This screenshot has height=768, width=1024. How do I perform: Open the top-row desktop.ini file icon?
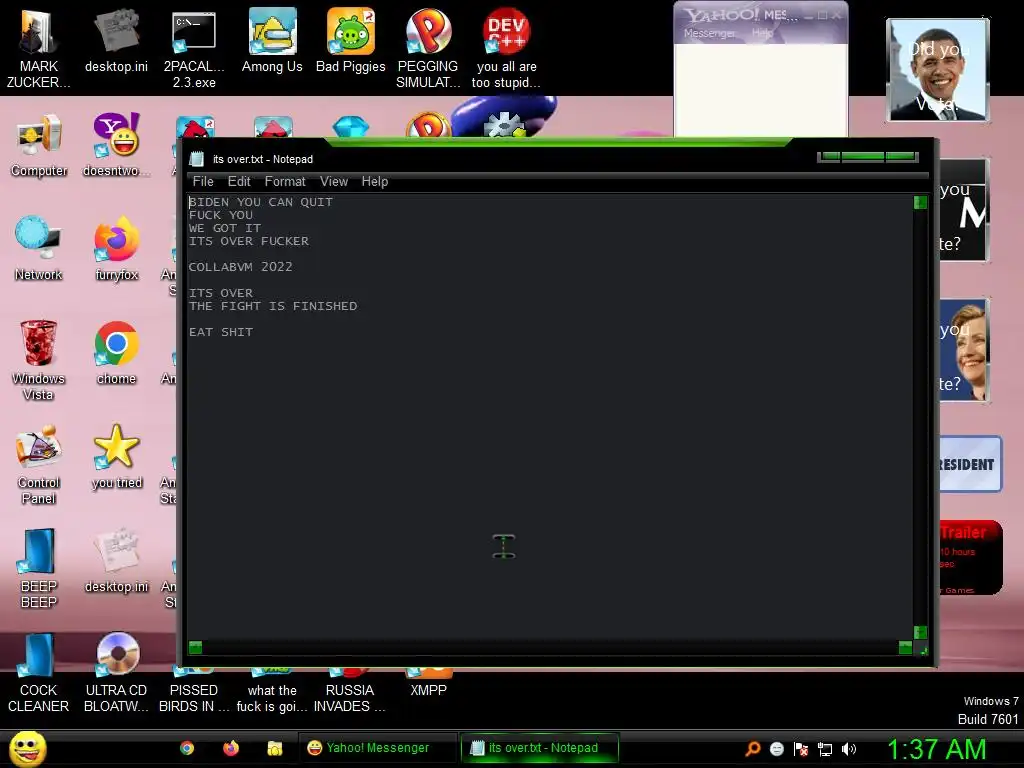[x=116, y=40]
